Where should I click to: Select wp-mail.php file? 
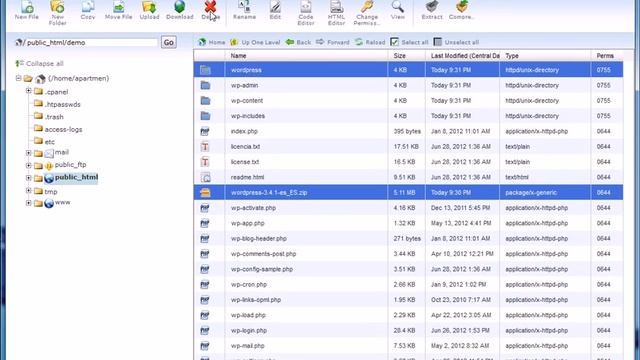tap(408, 346)
